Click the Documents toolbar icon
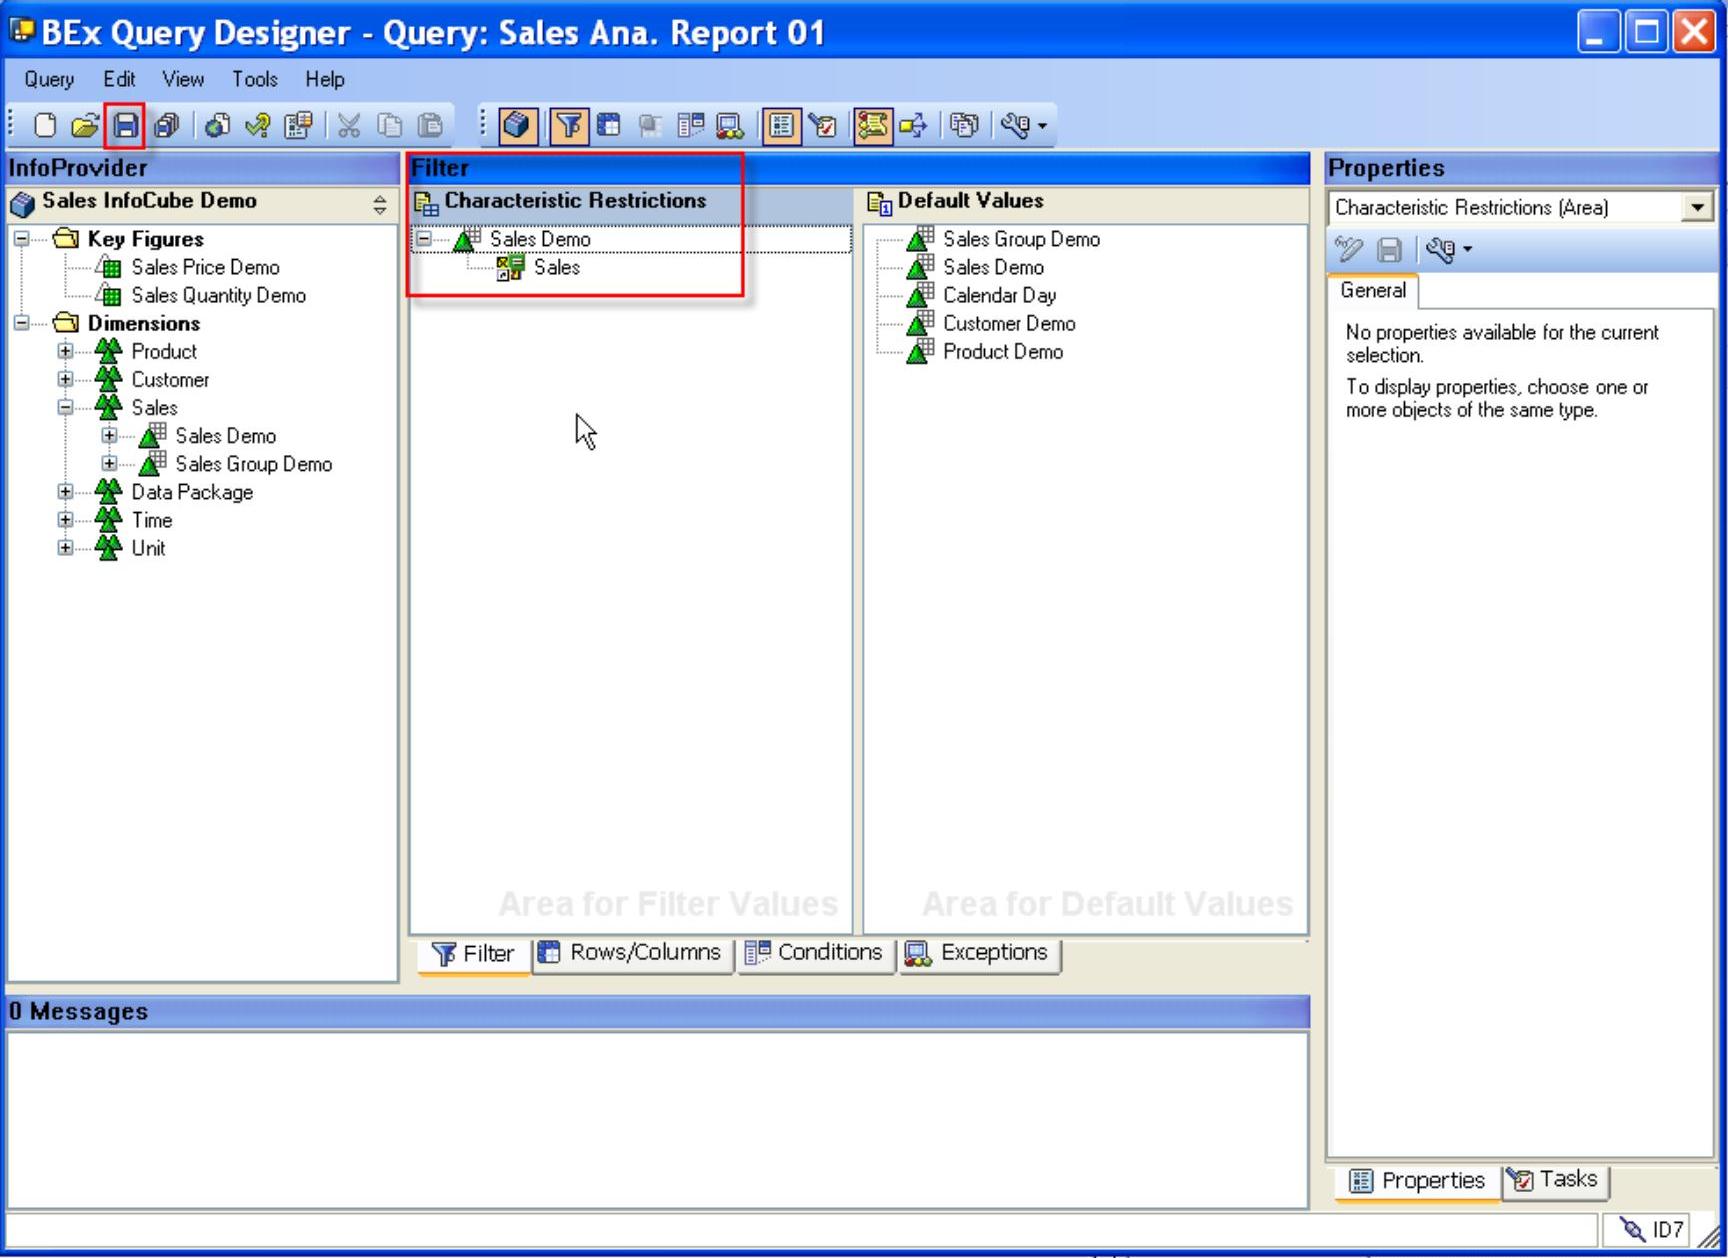1728x1258 pixels. (964, 125)
